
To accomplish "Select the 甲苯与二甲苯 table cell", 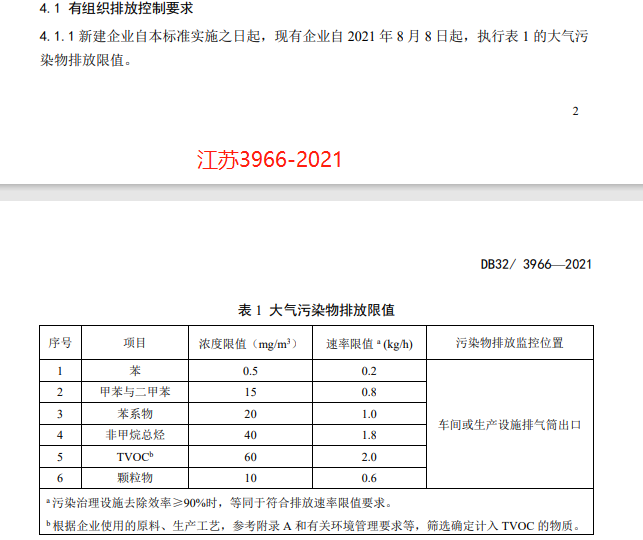I will coord(135,392).
